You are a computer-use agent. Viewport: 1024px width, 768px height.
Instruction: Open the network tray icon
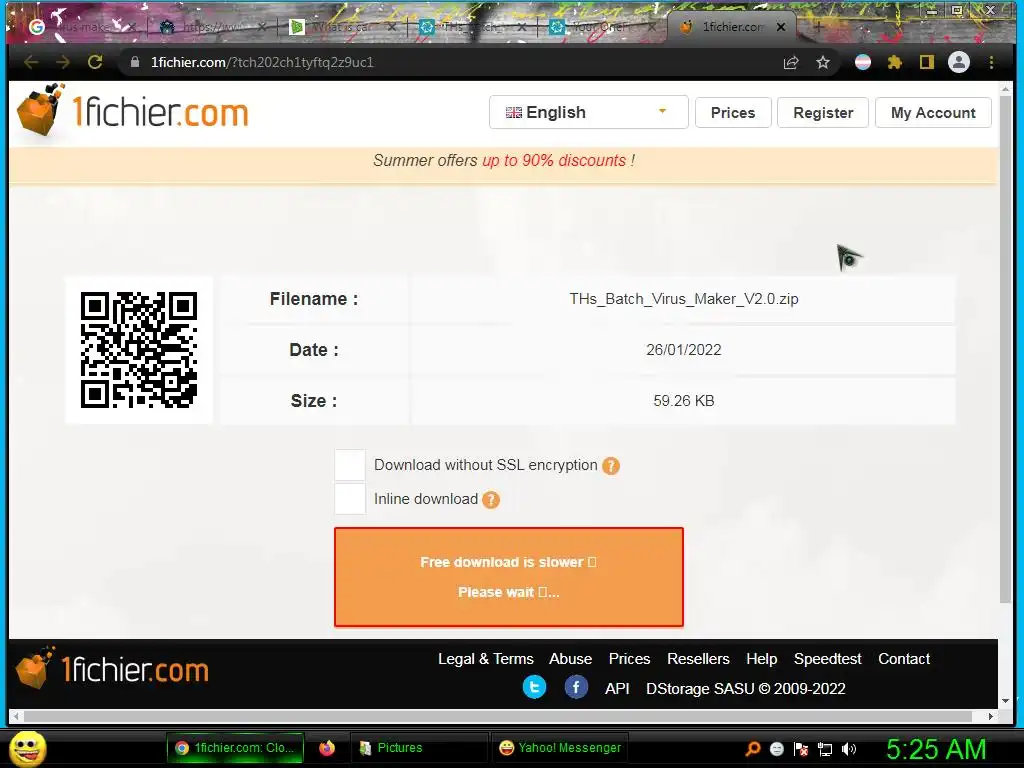pyautogui.click(x=825, y=749)
